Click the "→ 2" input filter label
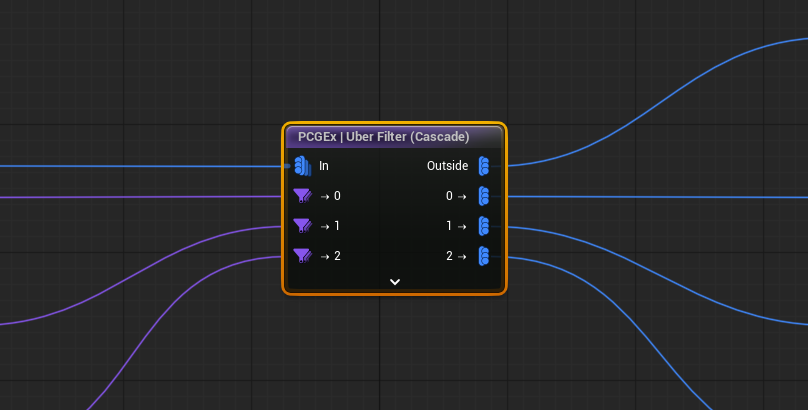Image resolution: width=808 pixels, height=410 pixels. pyautogui.click(x=330, y=256)
